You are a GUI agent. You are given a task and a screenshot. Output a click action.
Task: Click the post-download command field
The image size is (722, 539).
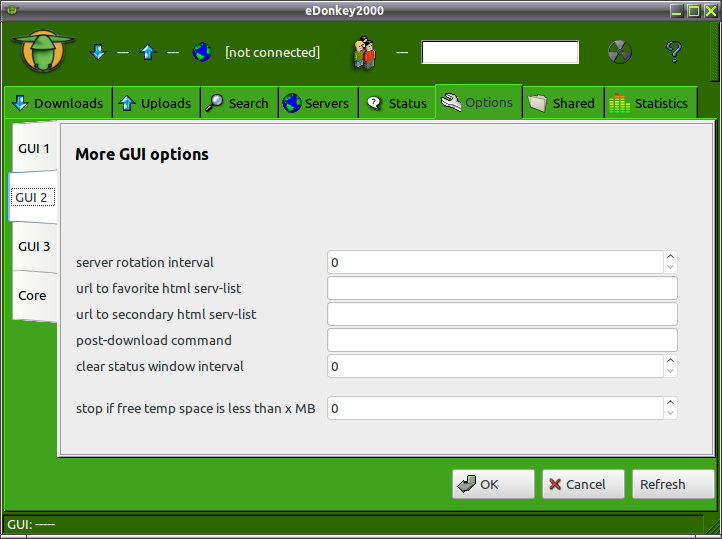(502, 340)
